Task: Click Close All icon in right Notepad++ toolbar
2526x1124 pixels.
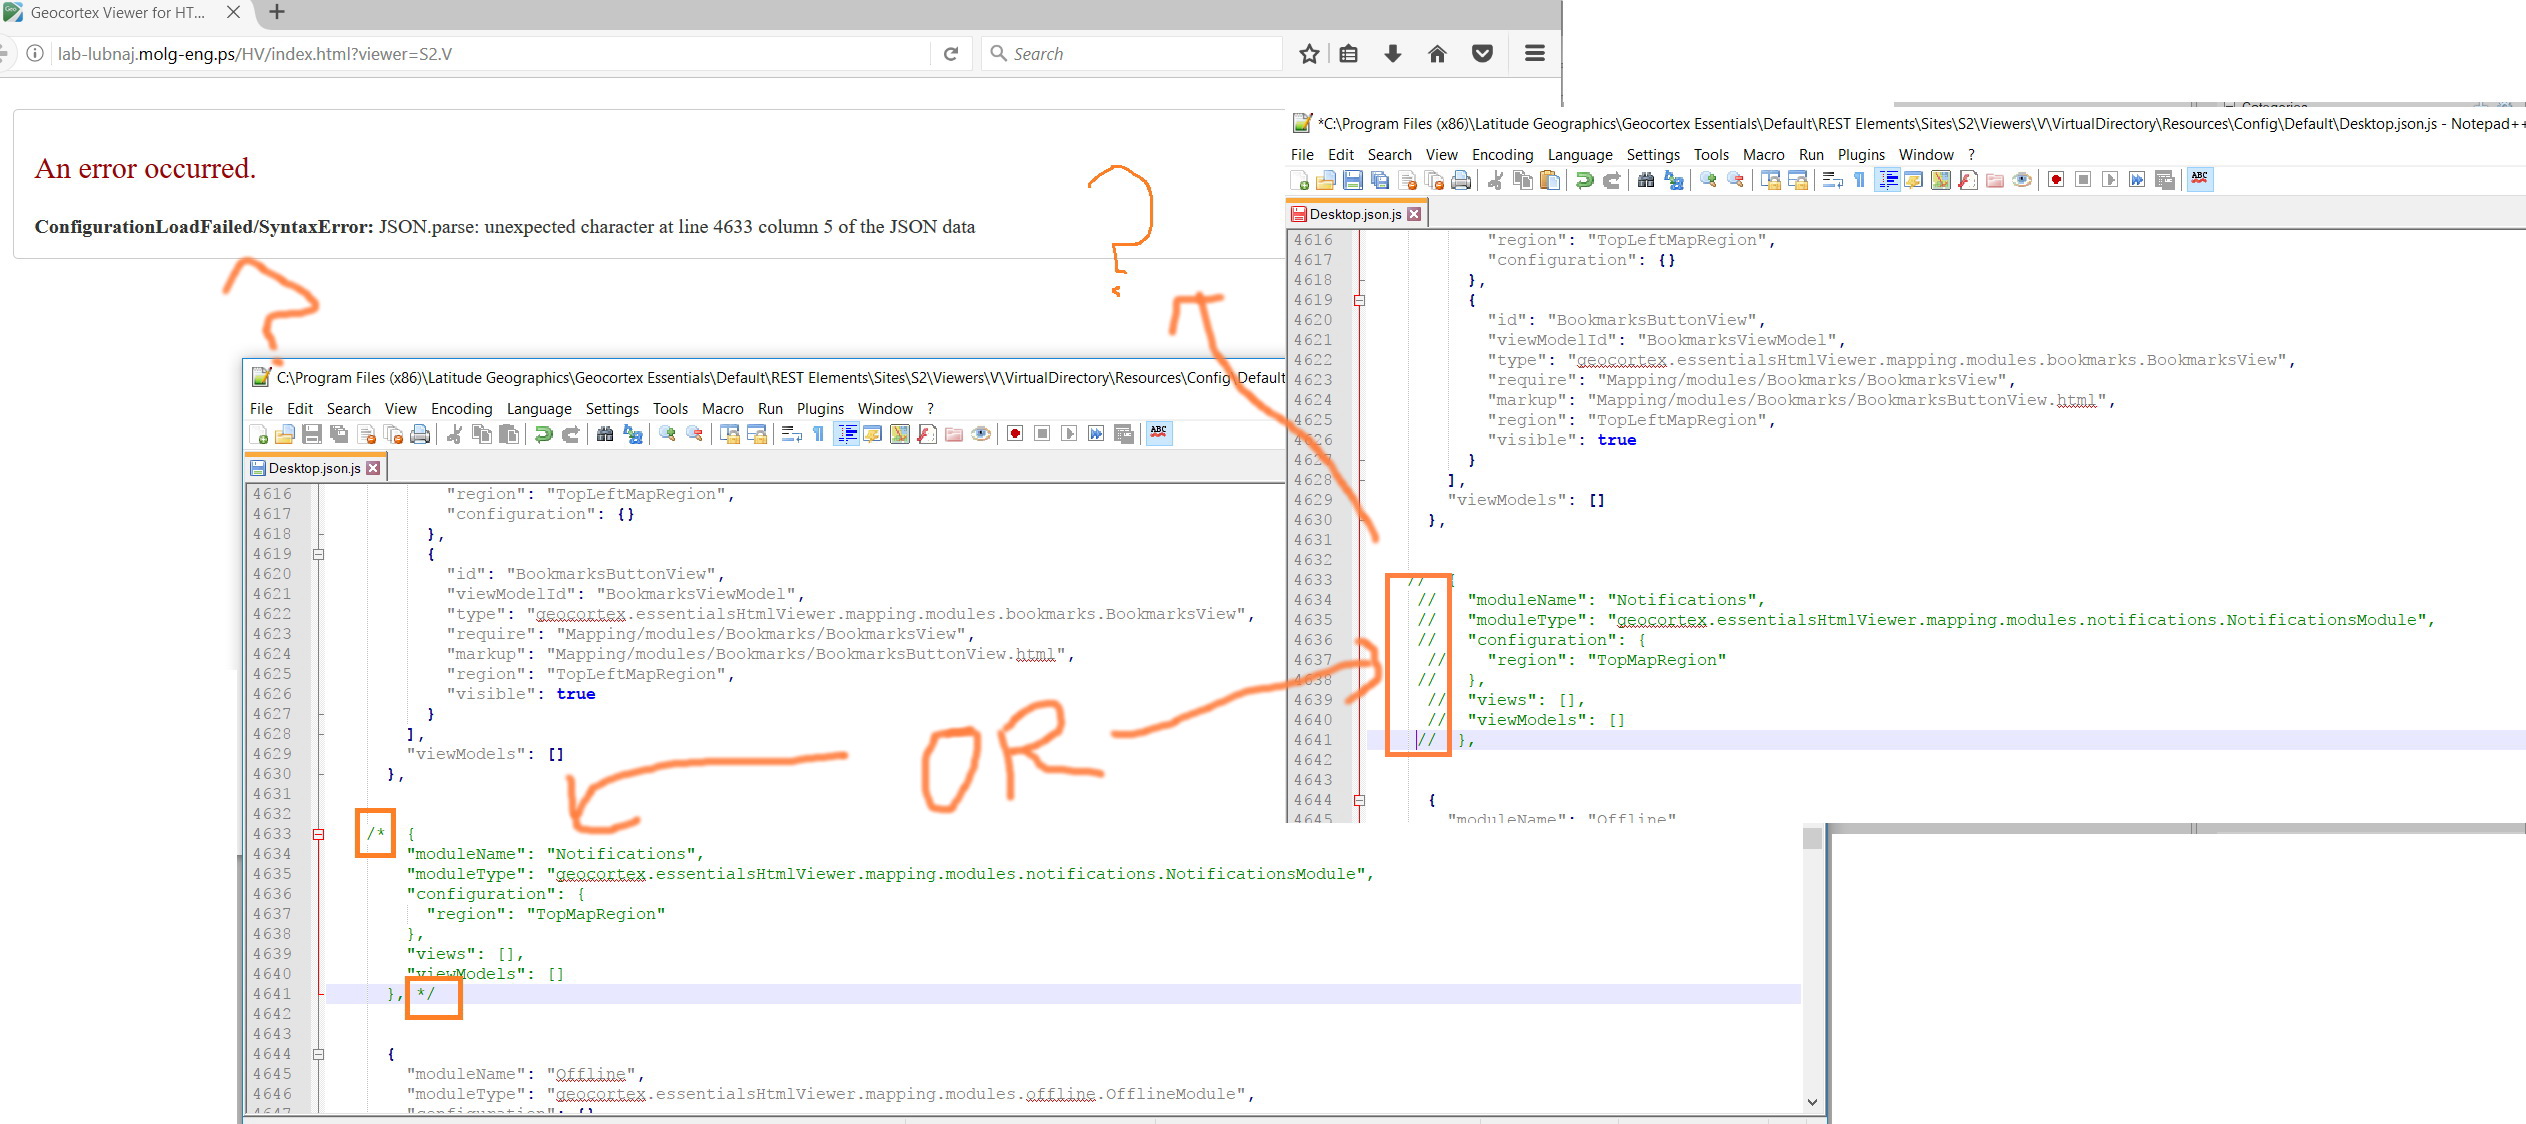Action: 1434,180
